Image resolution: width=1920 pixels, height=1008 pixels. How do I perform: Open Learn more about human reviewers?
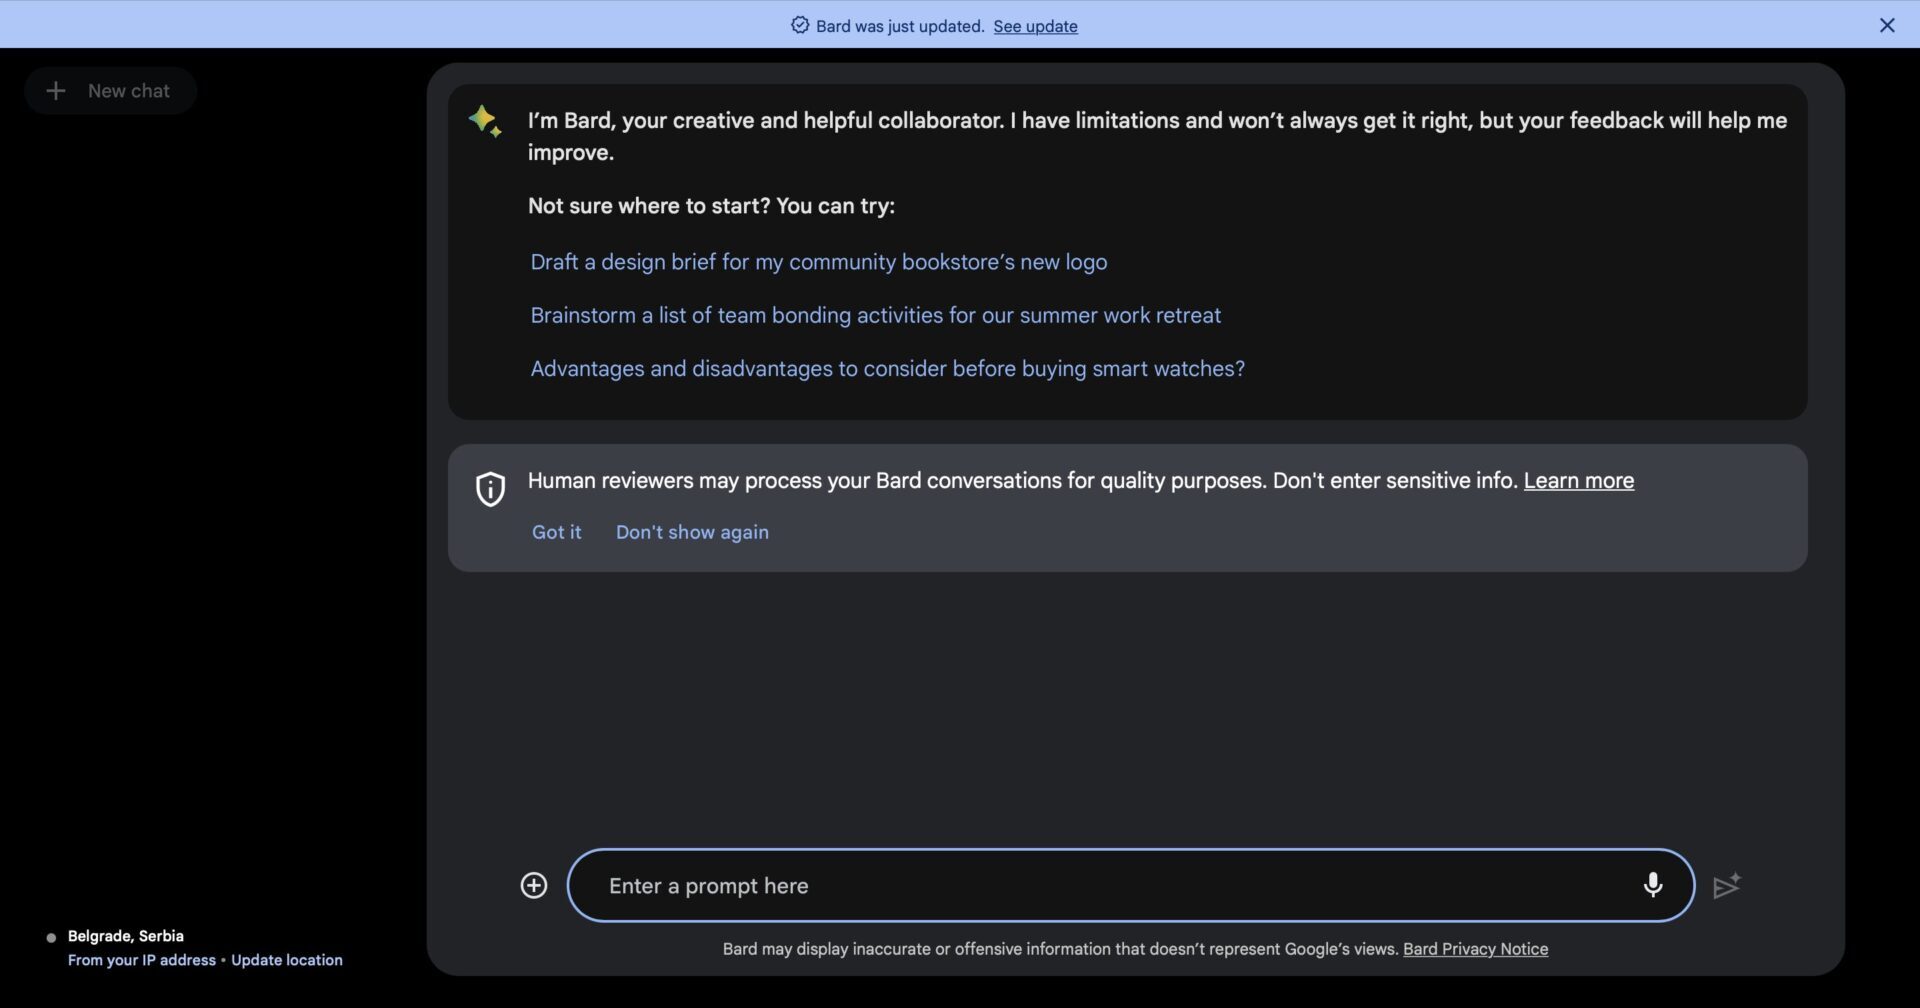(x=1578, y=481)
